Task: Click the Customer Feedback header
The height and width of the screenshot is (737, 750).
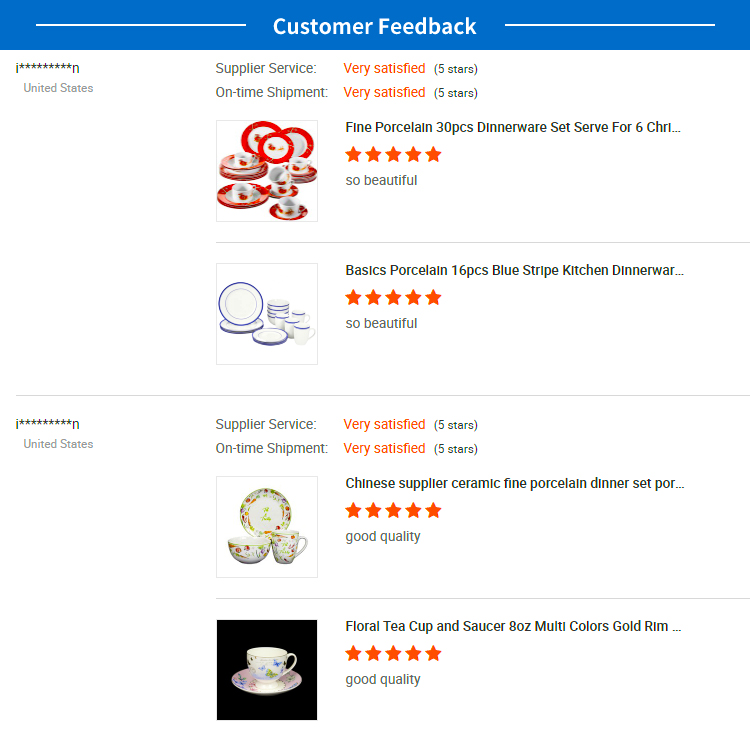Action: [375, 26]
